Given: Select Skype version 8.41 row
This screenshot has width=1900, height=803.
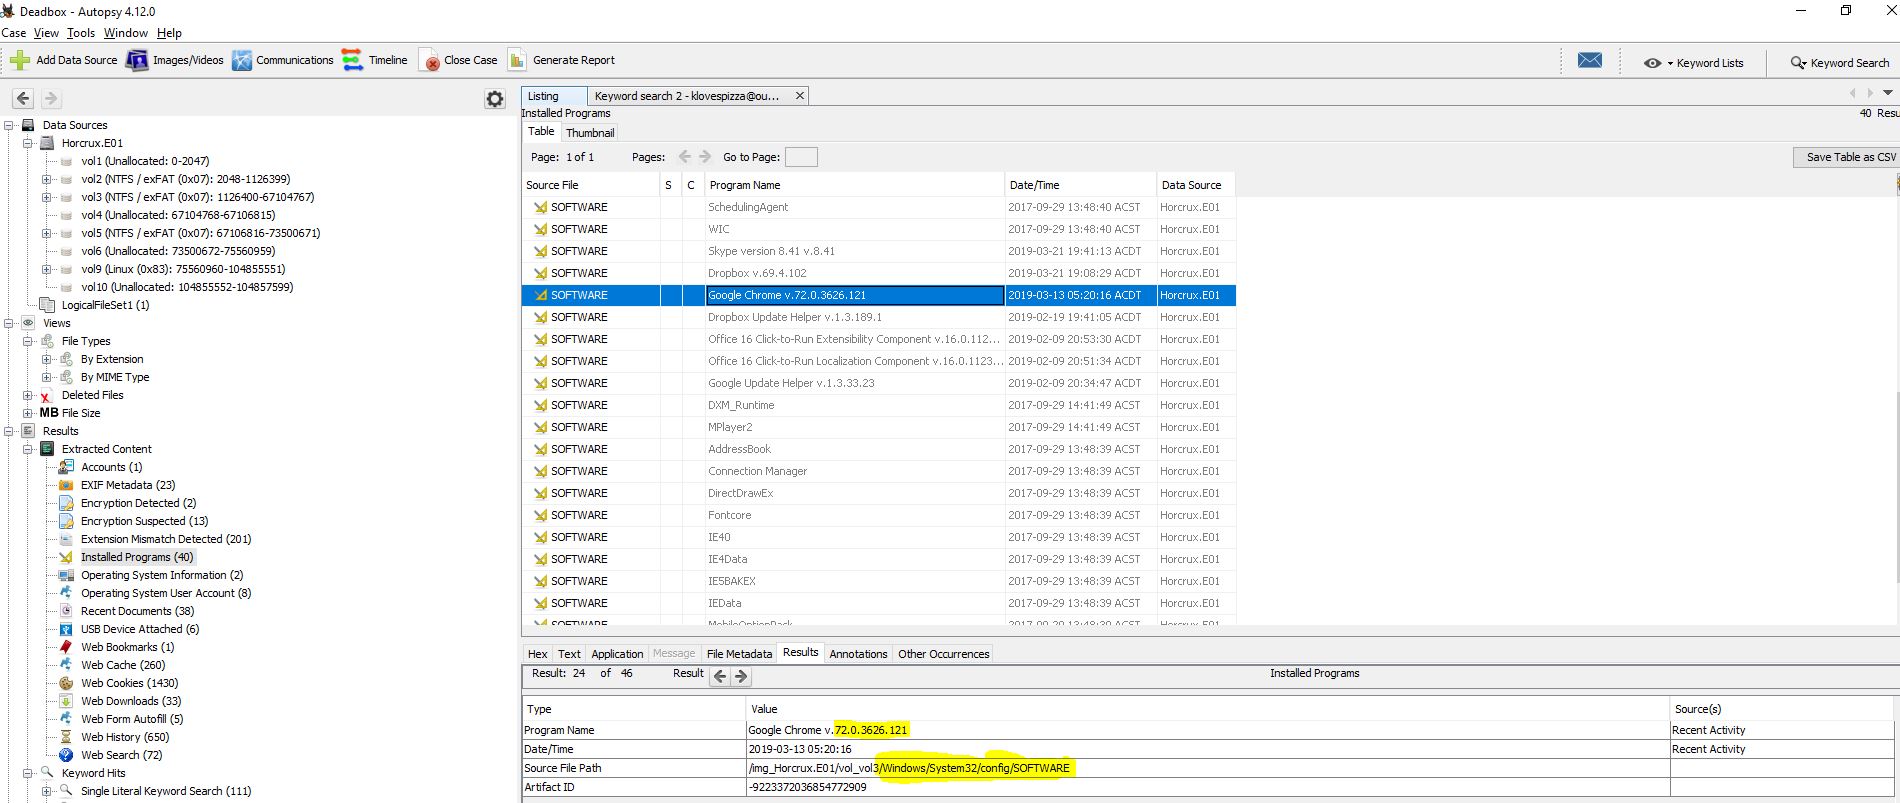Looking at the screenshot, I should pos(878,251).
